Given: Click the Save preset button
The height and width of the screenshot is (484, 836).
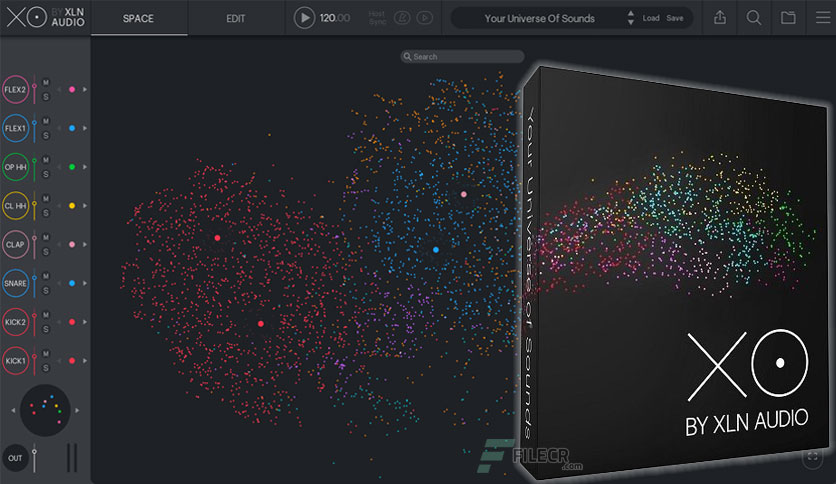Looking at the screenshot, I should (674, 18).
